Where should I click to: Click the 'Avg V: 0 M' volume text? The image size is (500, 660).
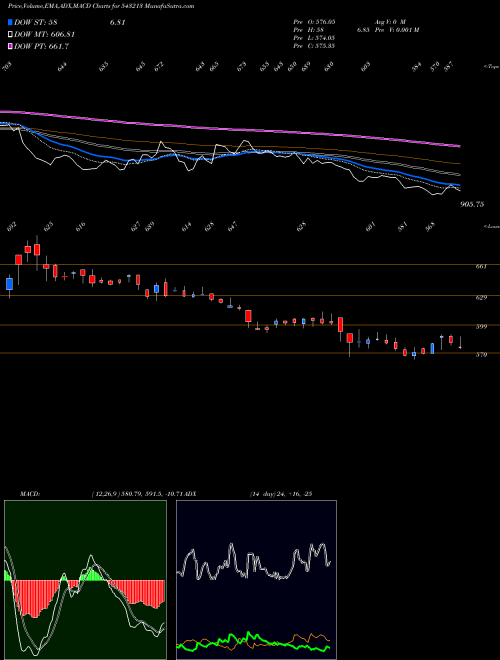click(x=389, y=21)
